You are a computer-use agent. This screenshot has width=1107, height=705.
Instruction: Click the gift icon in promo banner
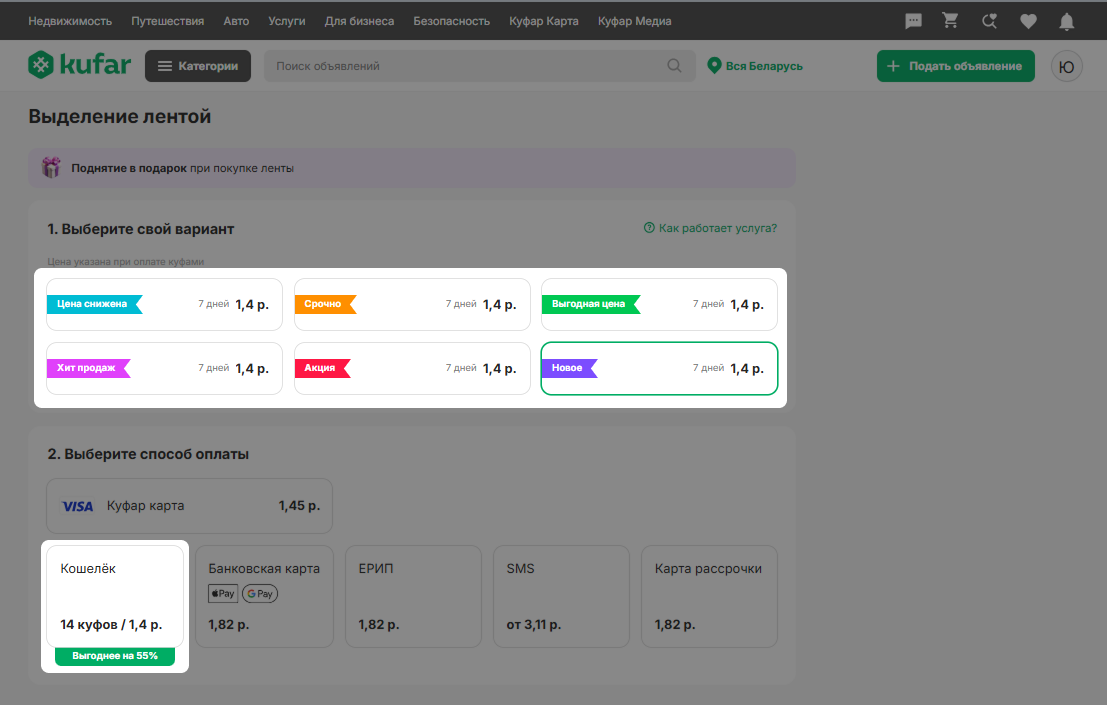pos(51,167)
